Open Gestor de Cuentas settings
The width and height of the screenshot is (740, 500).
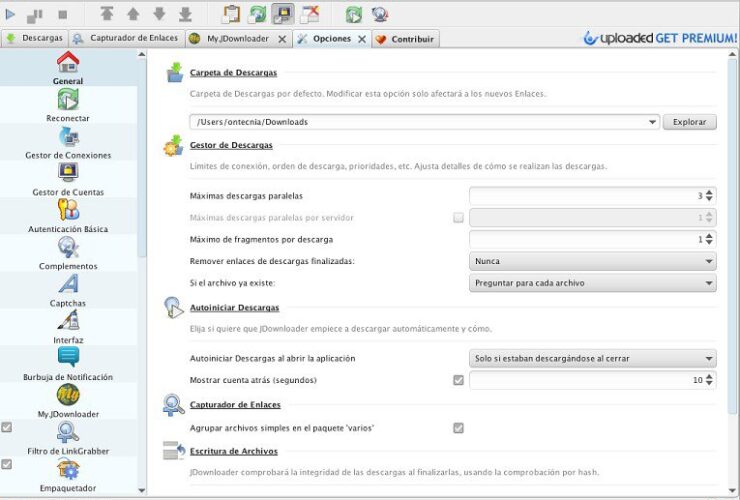68,179
